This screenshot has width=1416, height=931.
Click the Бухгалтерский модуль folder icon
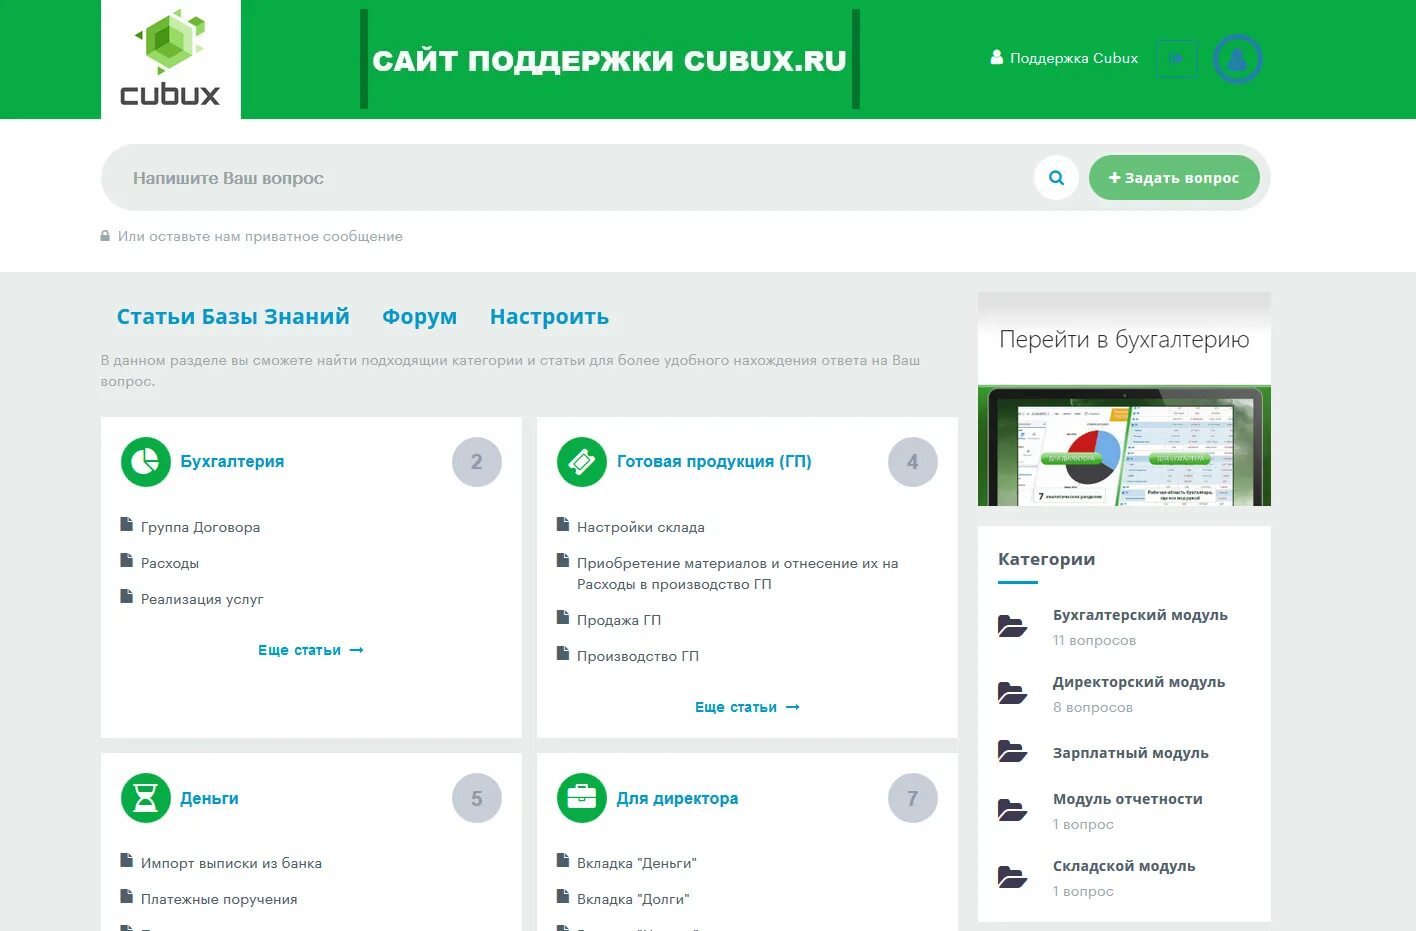[1012, 626]
